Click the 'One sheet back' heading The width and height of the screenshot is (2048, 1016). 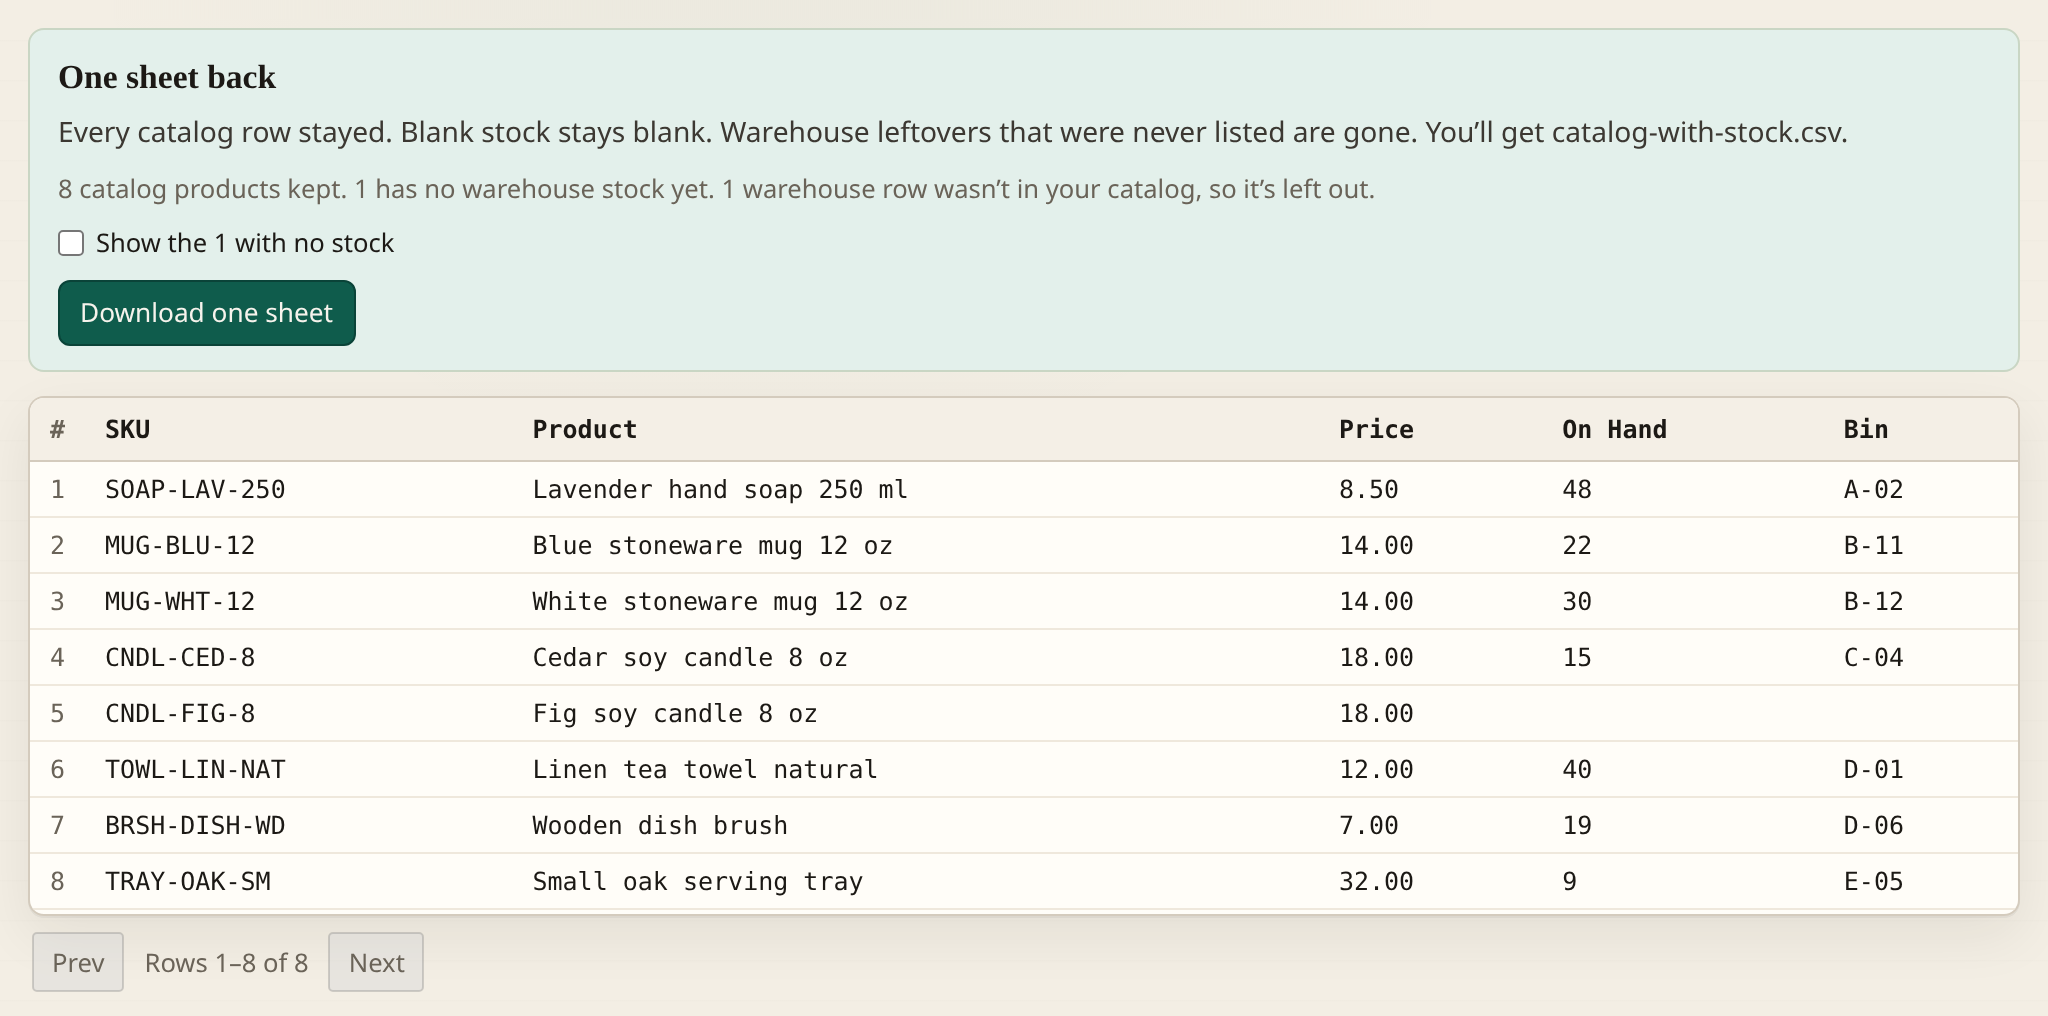coord(167,77)
